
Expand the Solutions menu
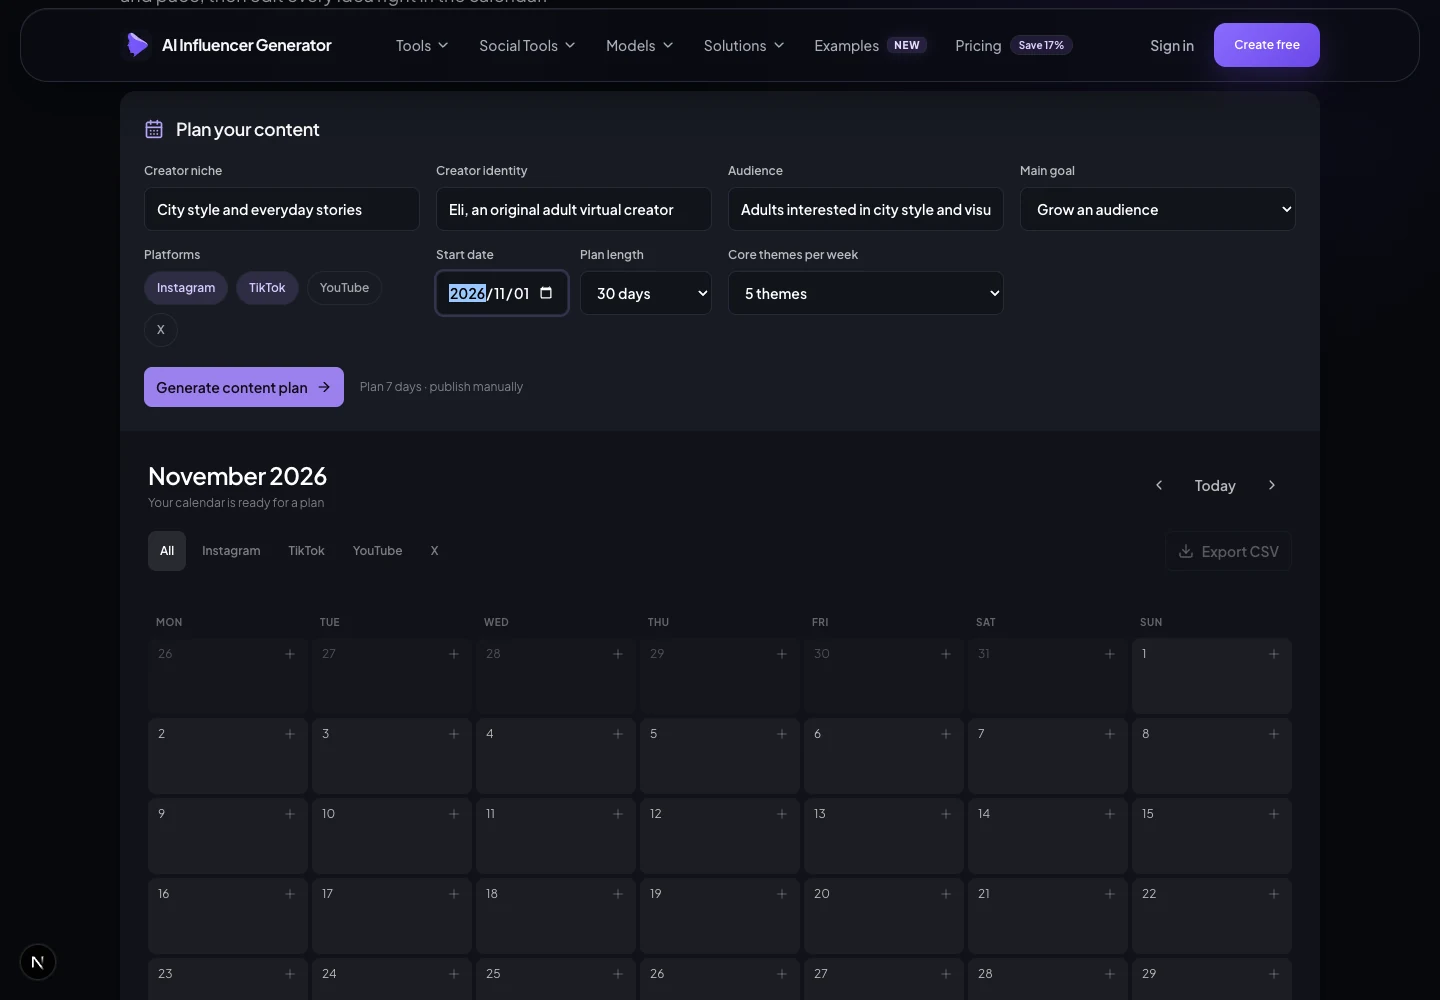coord(744,45)
